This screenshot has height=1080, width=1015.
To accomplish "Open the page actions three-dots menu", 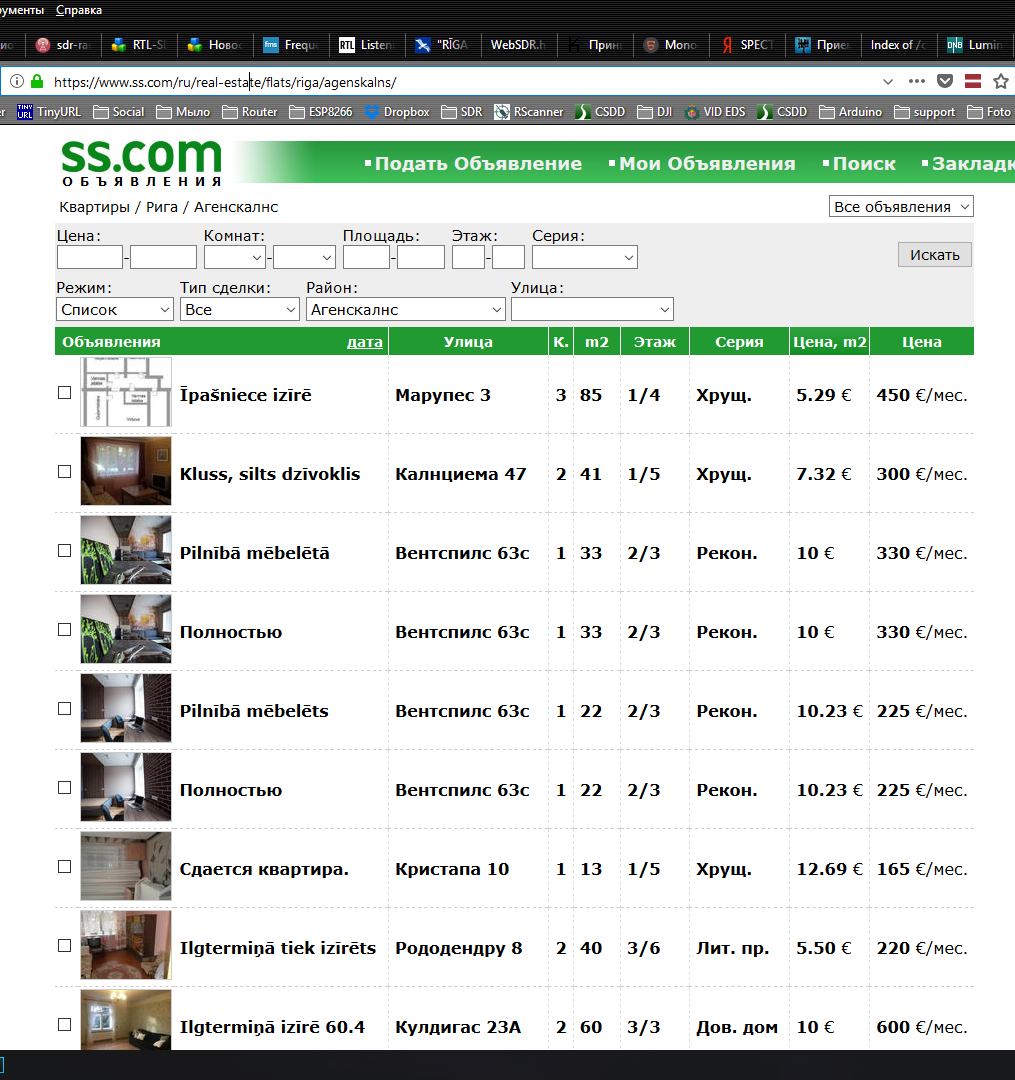I will click(917, 81).
